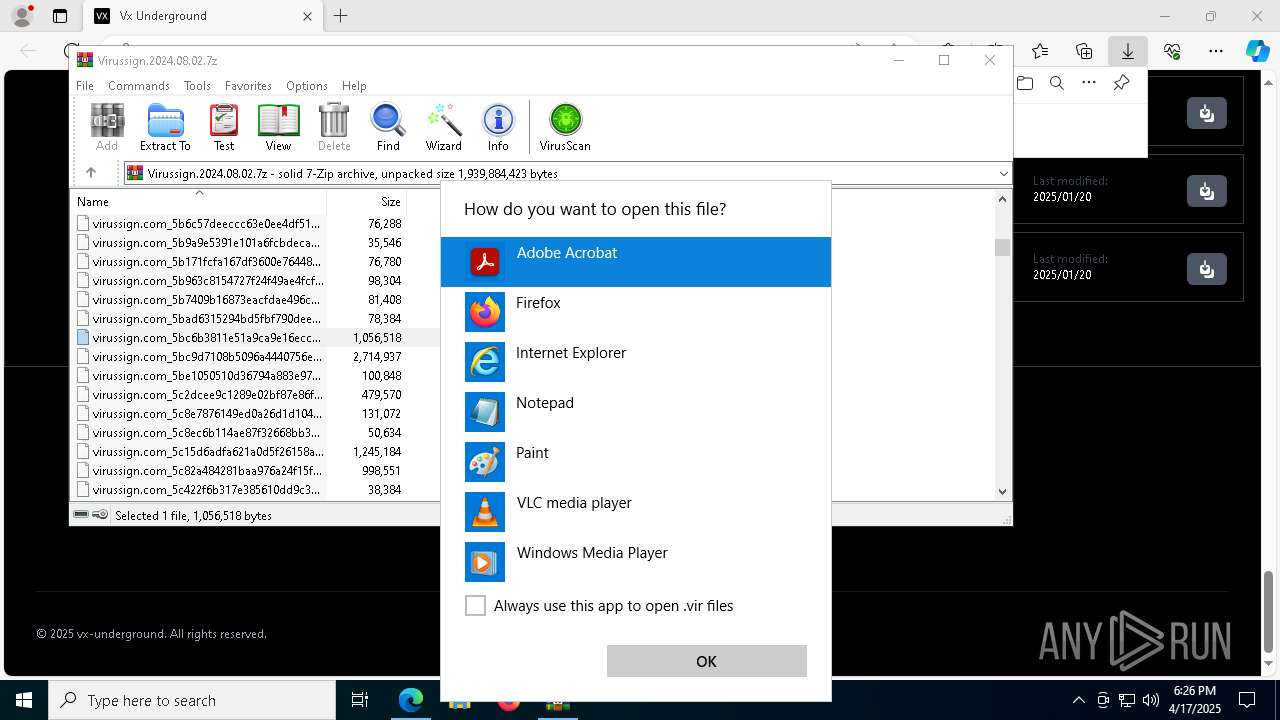This screenshot has width=1280, height=720.
Task: Open a new Edge tab
Action: coord(340,16)
